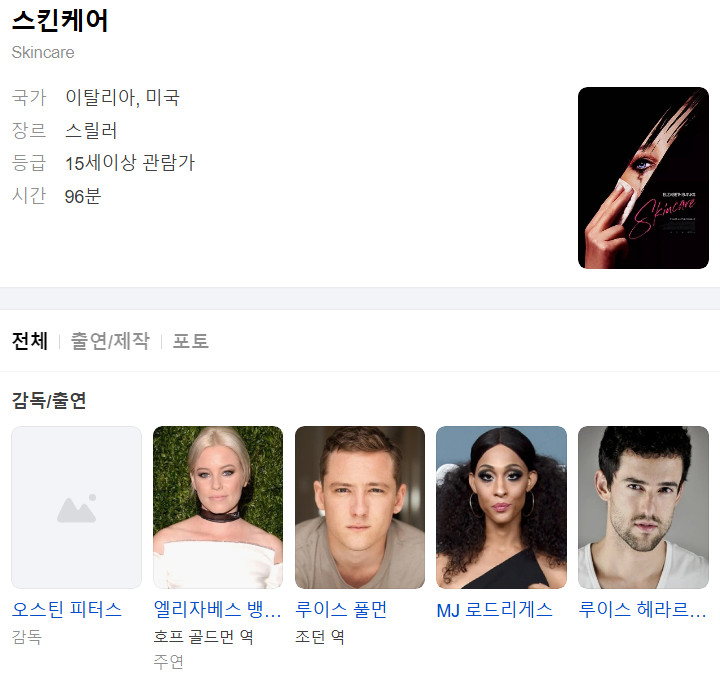Click the 조던 역 role label

[x=320, y=637]
